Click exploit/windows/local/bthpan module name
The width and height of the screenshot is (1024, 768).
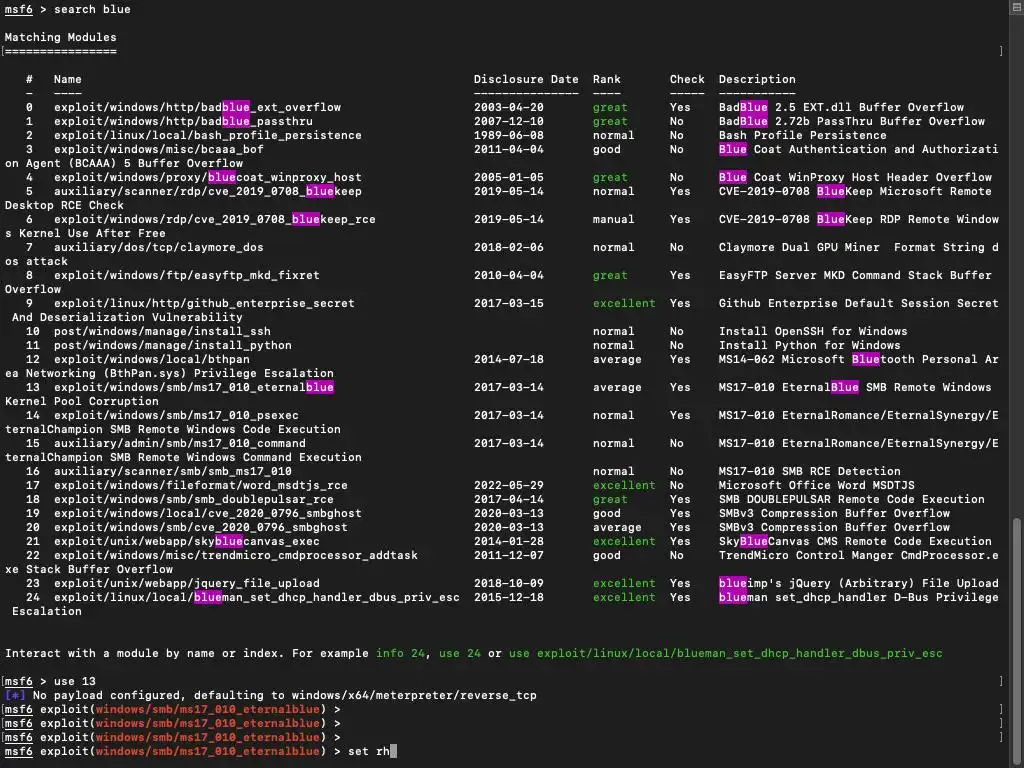152,360
